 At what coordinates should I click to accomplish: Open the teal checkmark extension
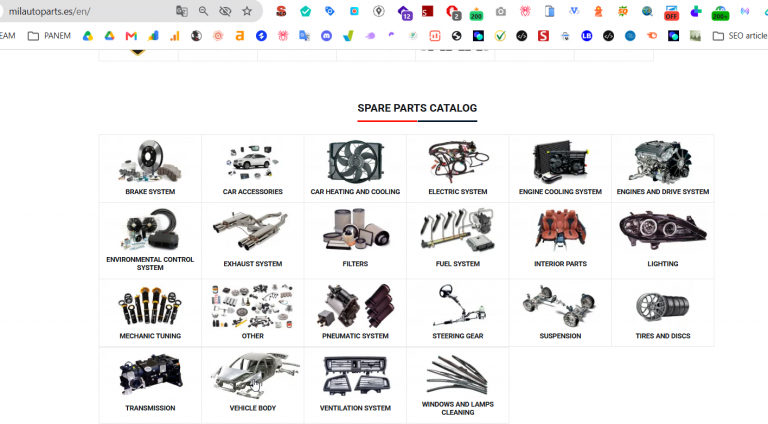(306, 11)
